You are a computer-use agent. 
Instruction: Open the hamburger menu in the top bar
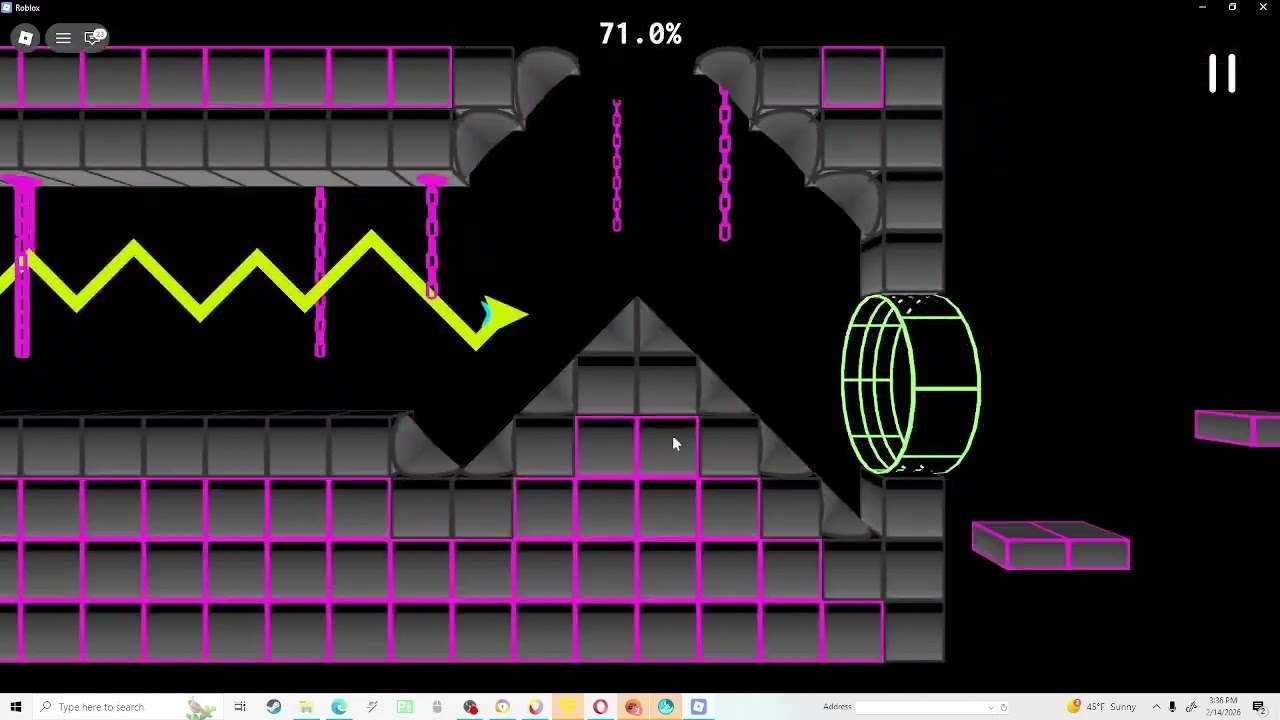click(x=63, y=38)
